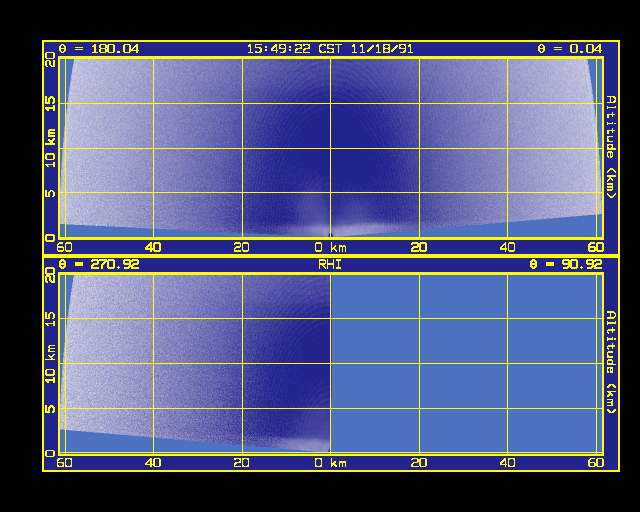Click the right-side "60" range label under the upper panel
Viewport: 640px width, 512px height.
[596, 247]
